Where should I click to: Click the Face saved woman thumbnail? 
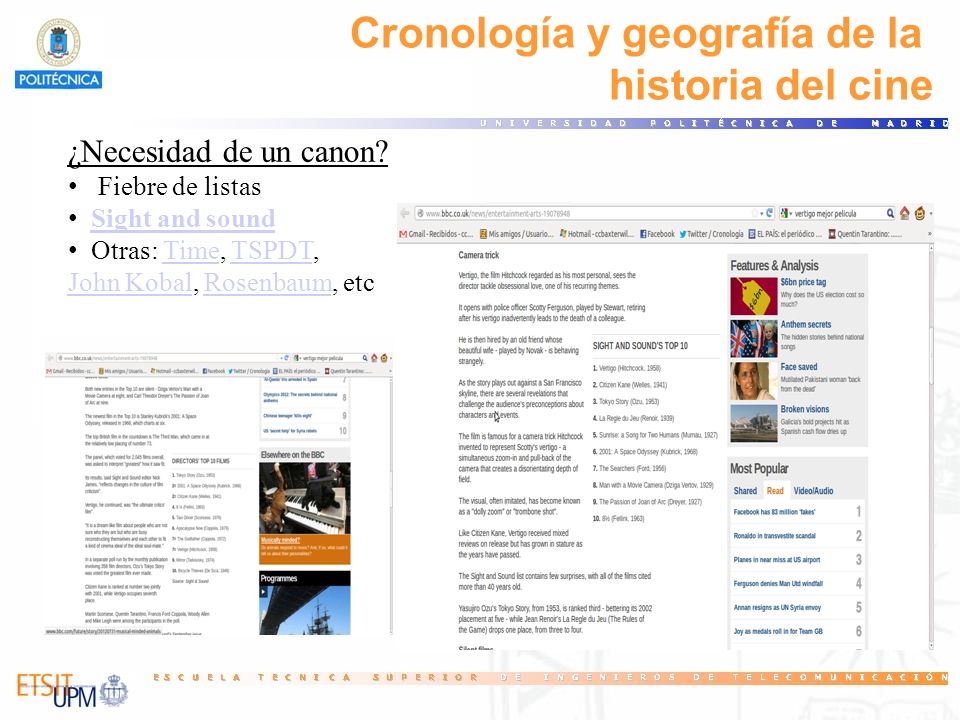click(754, 380)
